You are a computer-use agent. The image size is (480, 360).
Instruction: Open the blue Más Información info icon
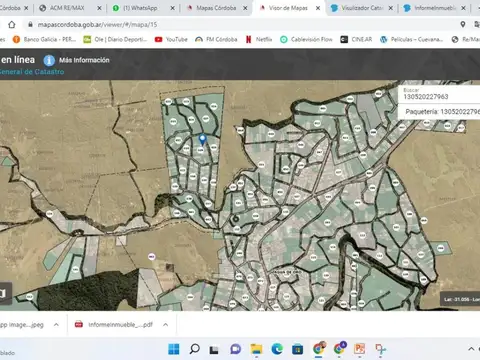click(x=49, y=60)
